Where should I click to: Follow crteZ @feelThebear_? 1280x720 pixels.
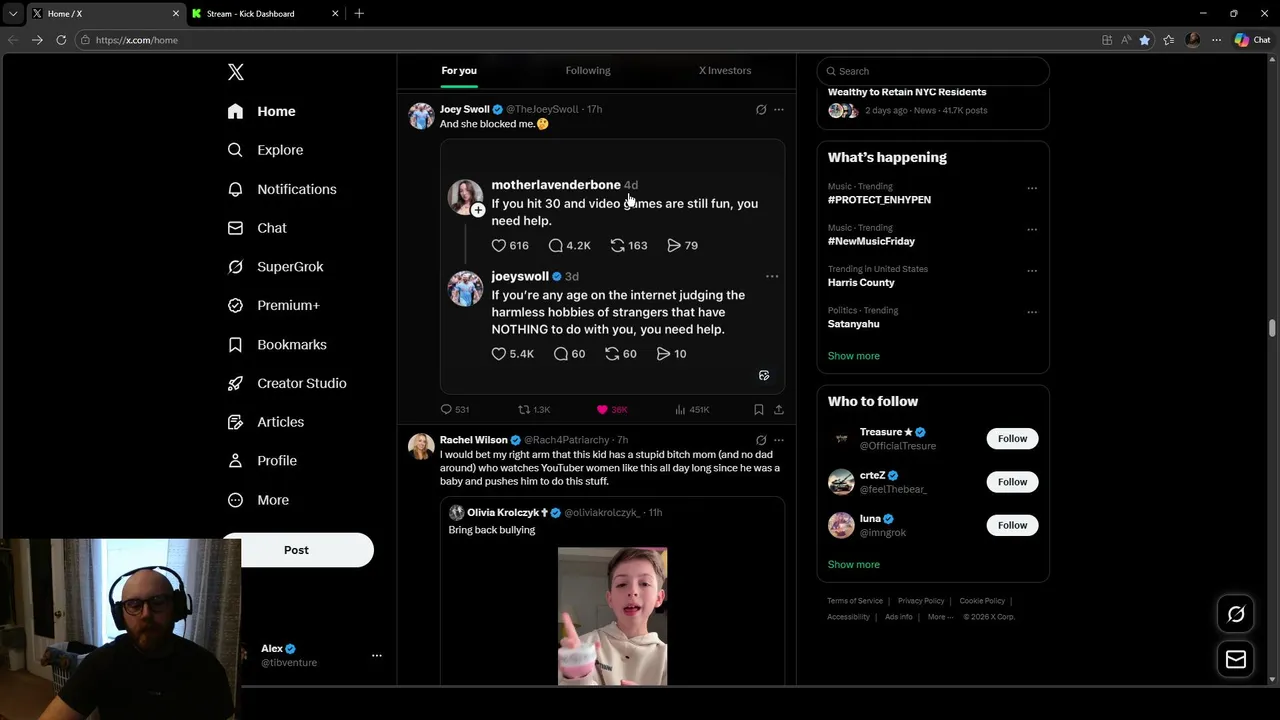coord(1012,482)
